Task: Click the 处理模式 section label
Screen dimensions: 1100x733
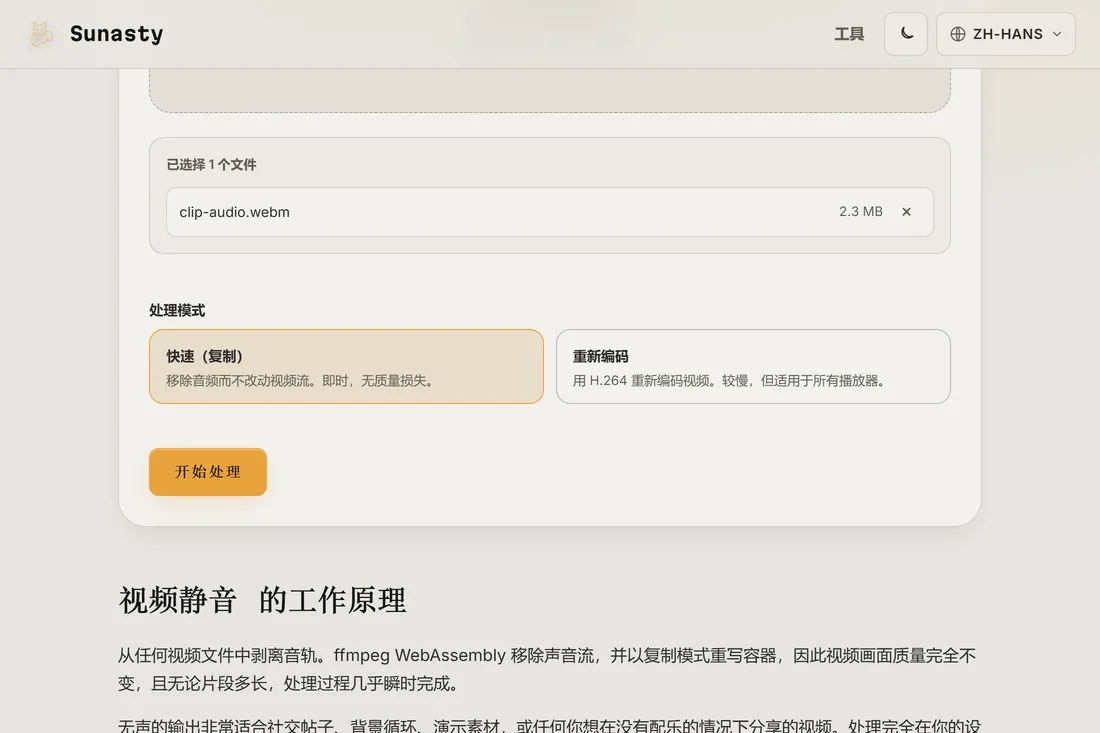Action: (x=177, y=310)
